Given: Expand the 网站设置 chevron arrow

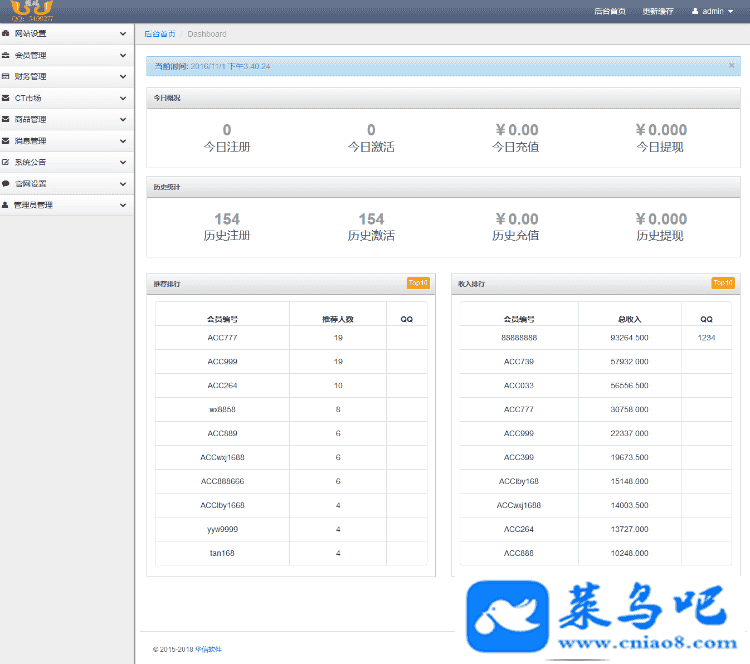Looking at the screenshot, I should [x=123, y=34].
